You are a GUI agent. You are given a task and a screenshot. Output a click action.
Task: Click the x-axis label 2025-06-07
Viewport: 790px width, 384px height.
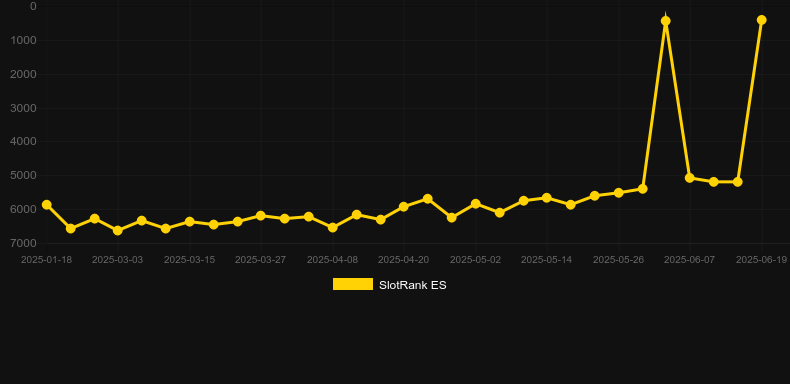pos(690,260)
